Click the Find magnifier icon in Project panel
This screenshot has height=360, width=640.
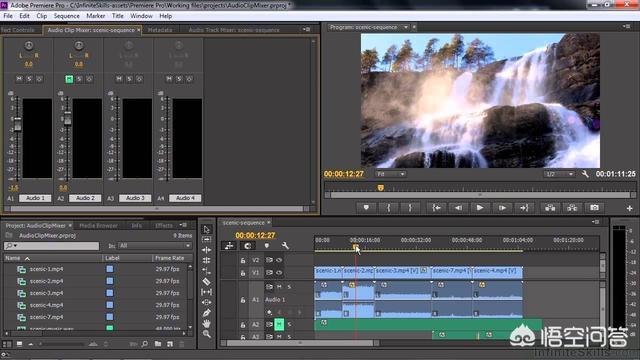144,344
